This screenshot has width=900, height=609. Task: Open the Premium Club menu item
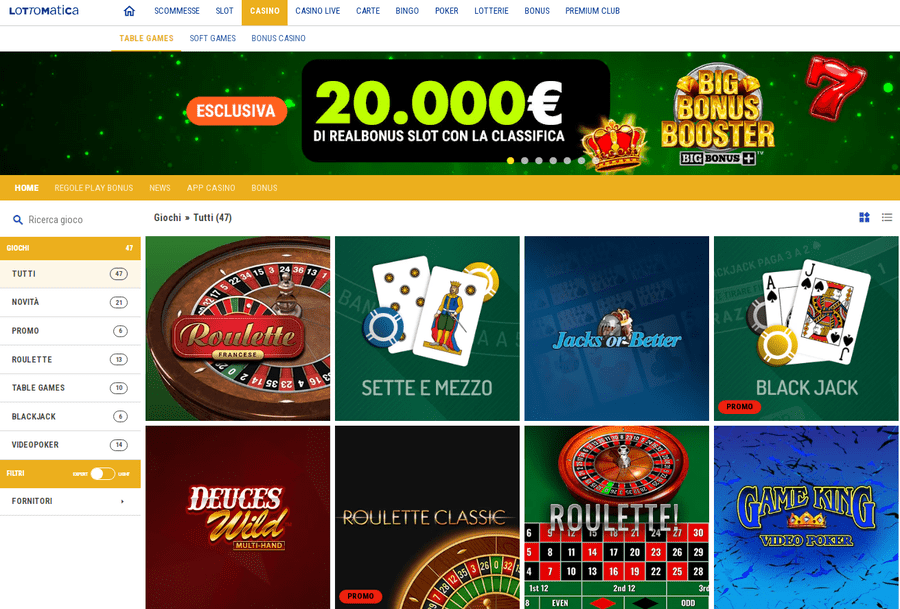click(592, 11)
